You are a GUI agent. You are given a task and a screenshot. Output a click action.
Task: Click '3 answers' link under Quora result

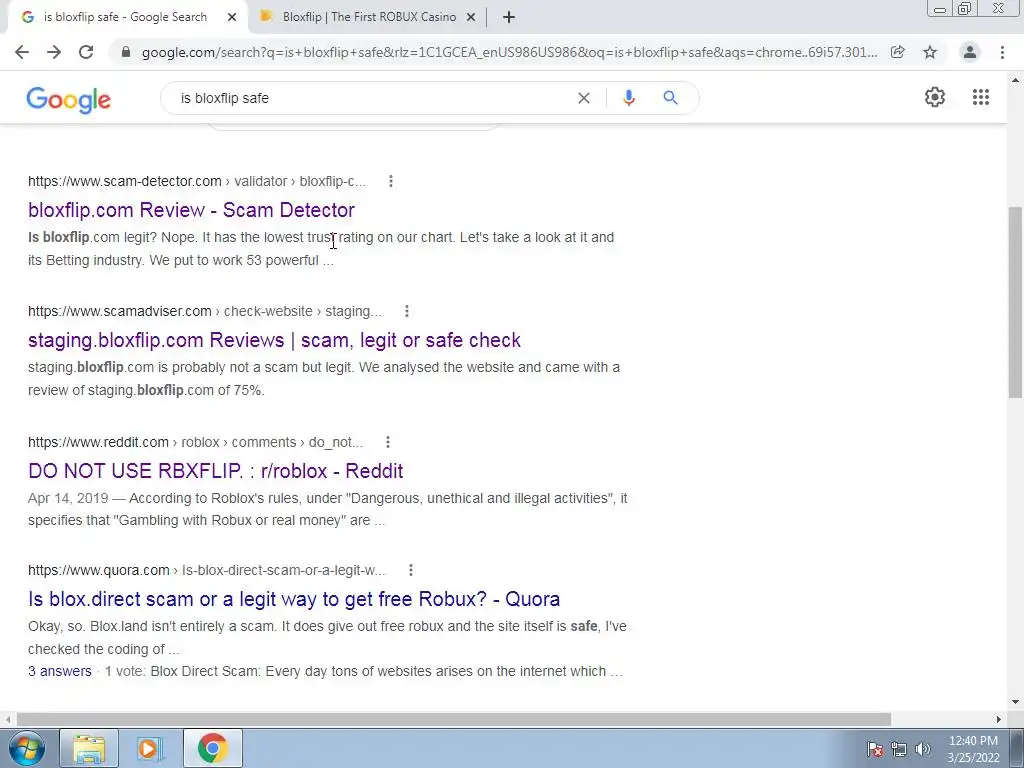pos(59,671)
